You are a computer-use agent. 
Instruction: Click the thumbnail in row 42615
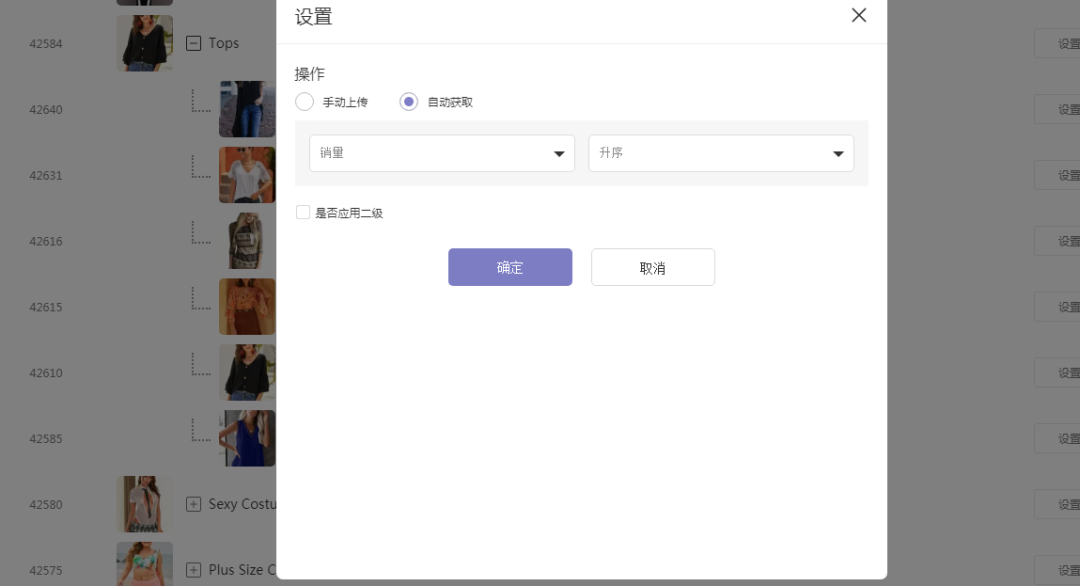246,306
